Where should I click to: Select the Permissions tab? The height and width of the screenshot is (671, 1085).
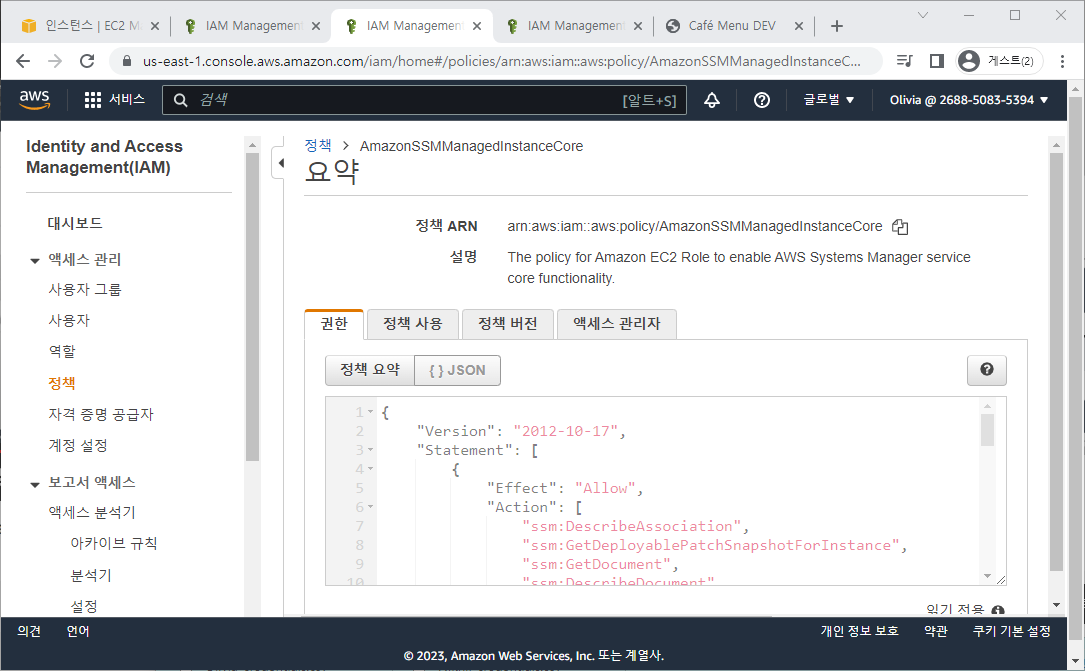coord(334,323)
